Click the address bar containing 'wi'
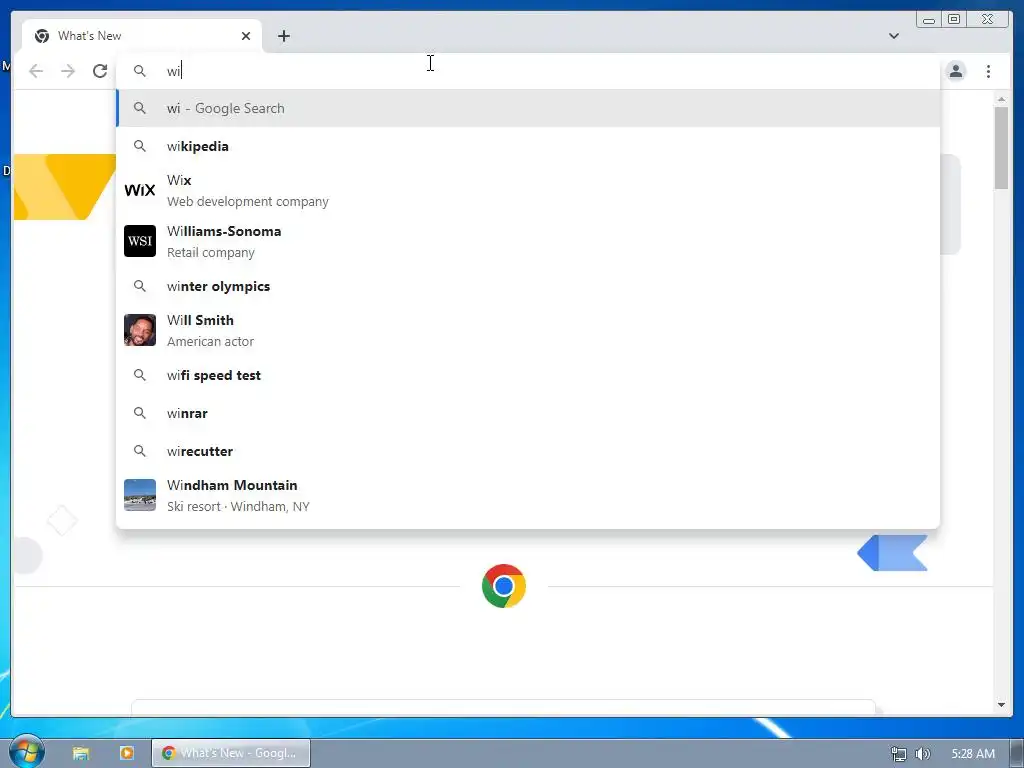The image size is (1024, 768). 528,71
